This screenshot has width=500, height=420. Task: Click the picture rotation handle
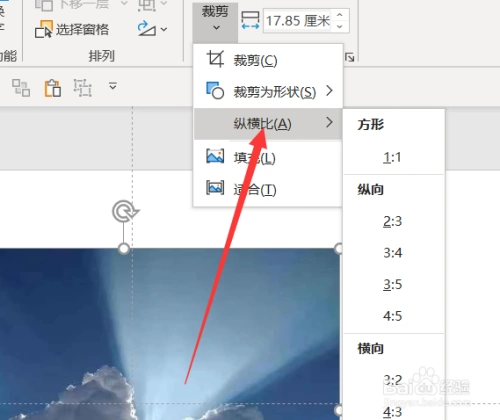tap(125, 211)
